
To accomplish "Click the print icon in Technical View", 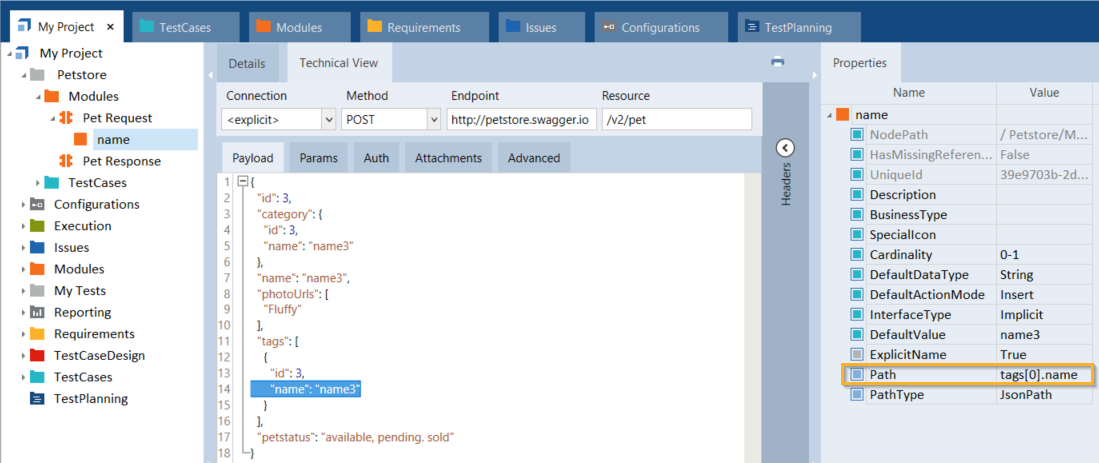I will [777, 62].
